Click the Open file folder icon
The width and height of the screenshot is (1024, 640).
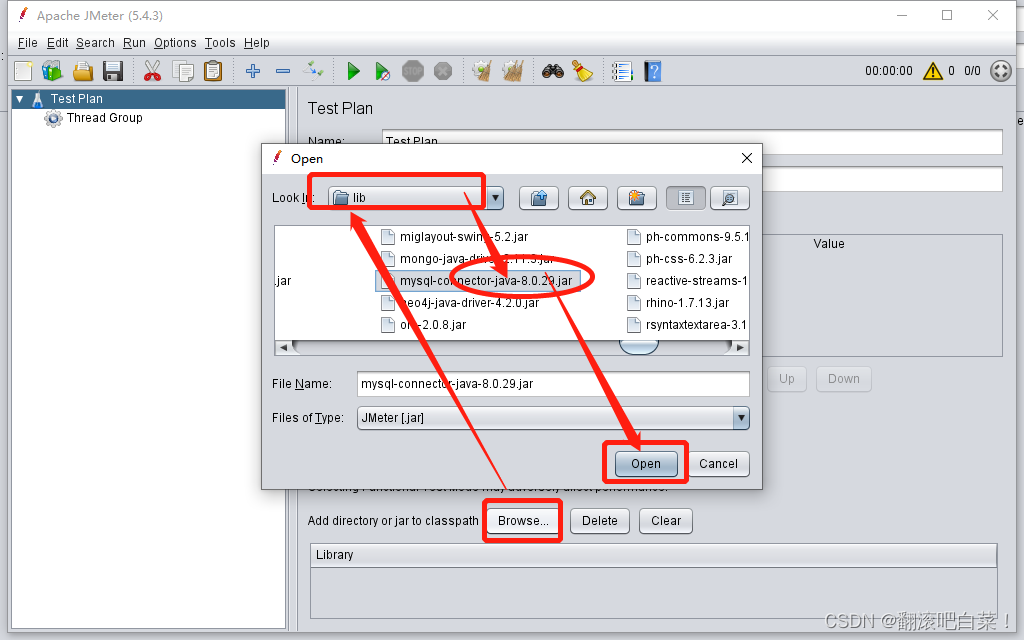click(x=83, y=71)
